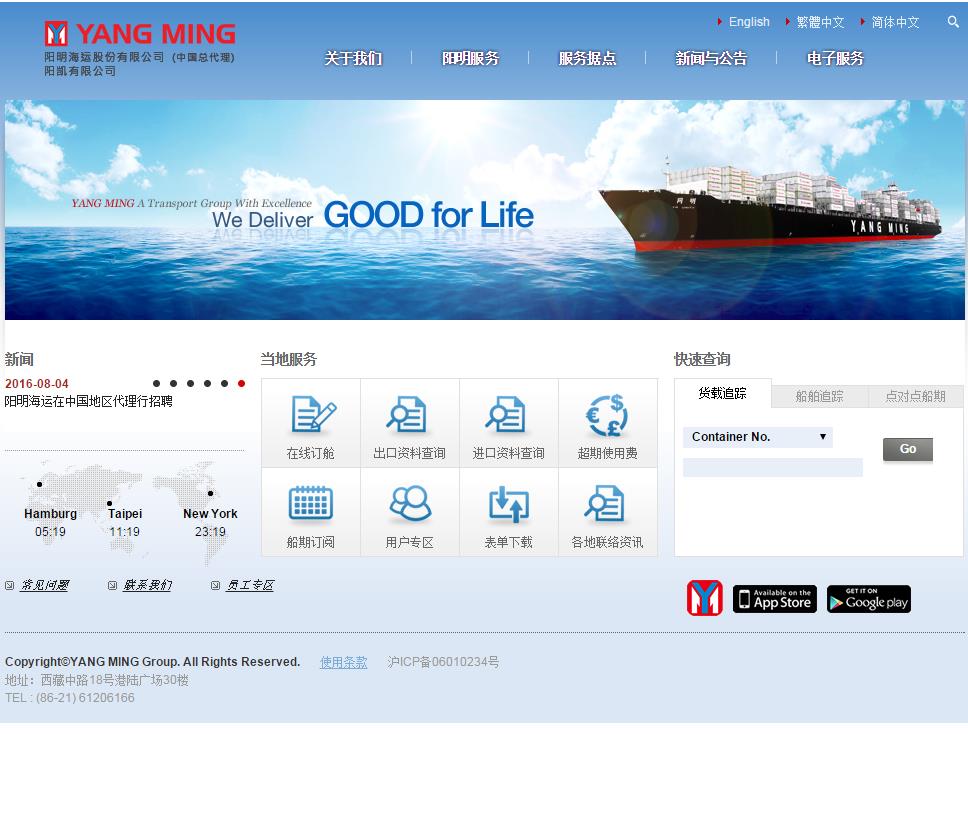
Task: Open the 船期订阅 calendar icon
Action: pos(311,503)
